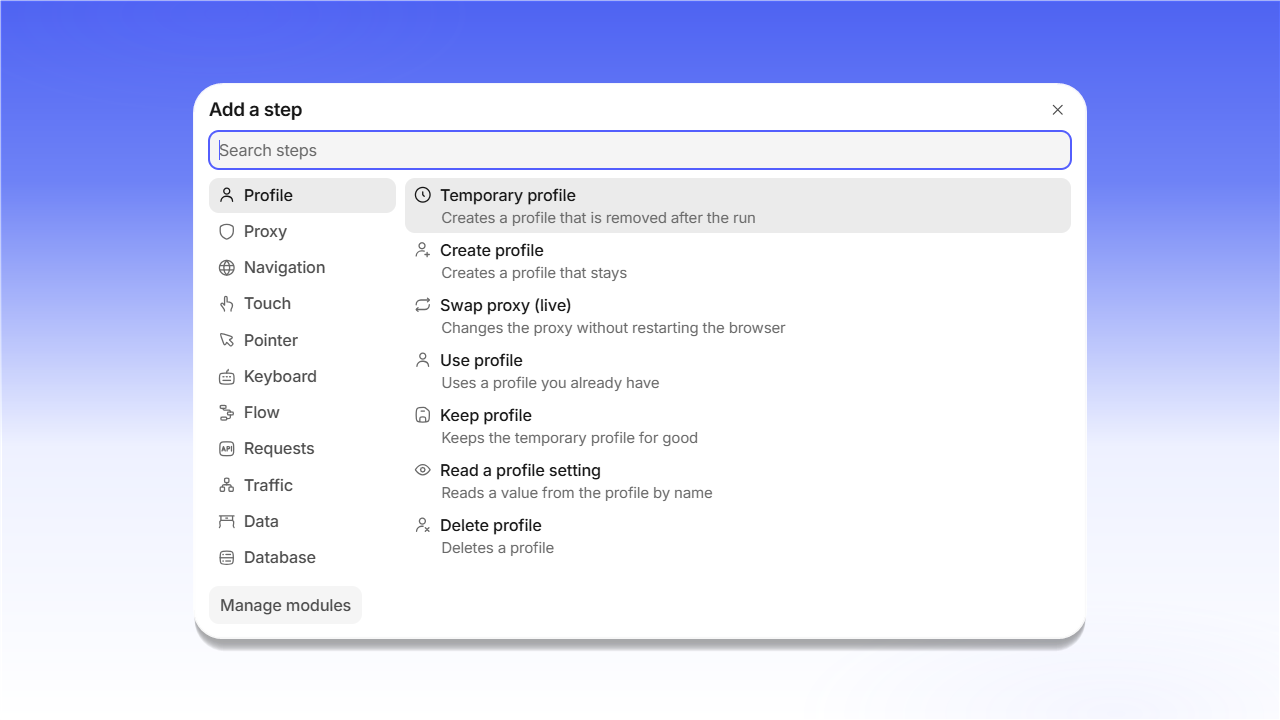
Task: Focus the Search steps input field
Action: click(x=640, y=150)
